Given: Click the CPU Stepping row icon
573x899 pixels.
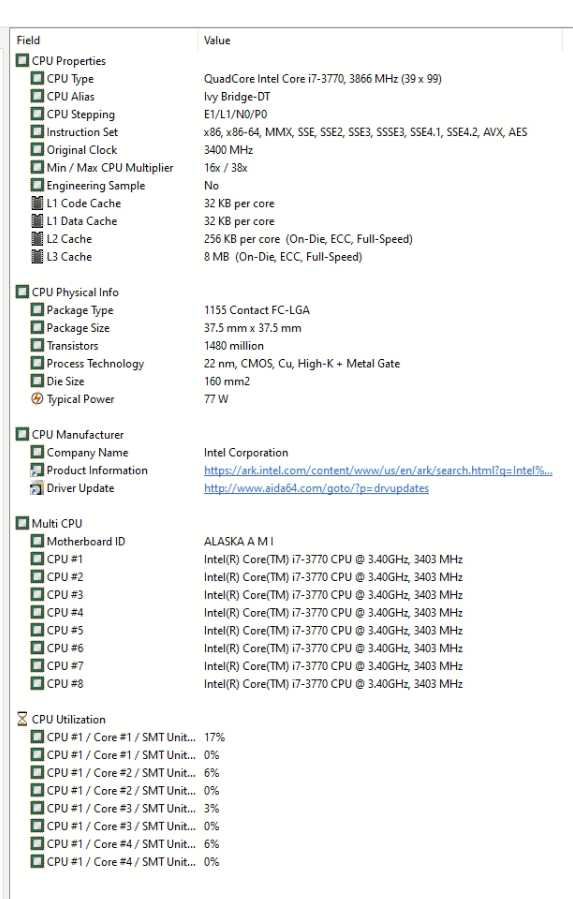Looking at the screenshot, I should (x=37, y=114).
